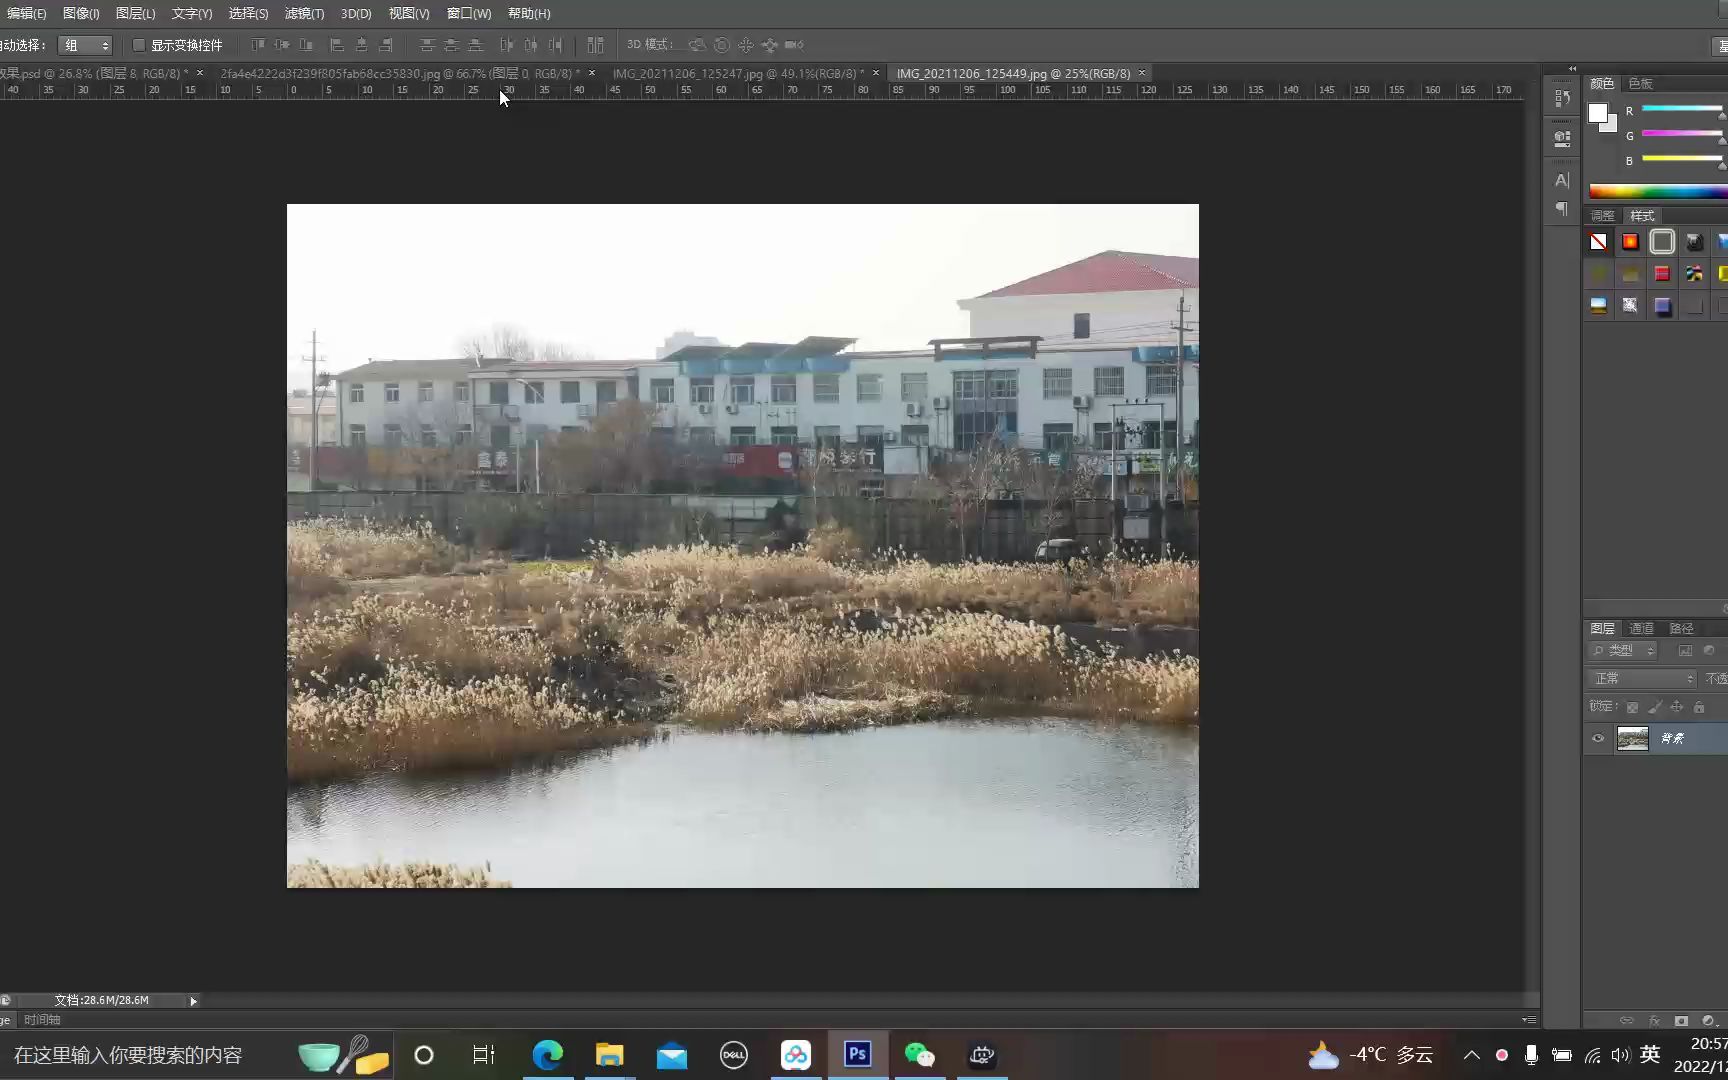Open the 3D/Properties panel icon in dock

point(1562,139)
